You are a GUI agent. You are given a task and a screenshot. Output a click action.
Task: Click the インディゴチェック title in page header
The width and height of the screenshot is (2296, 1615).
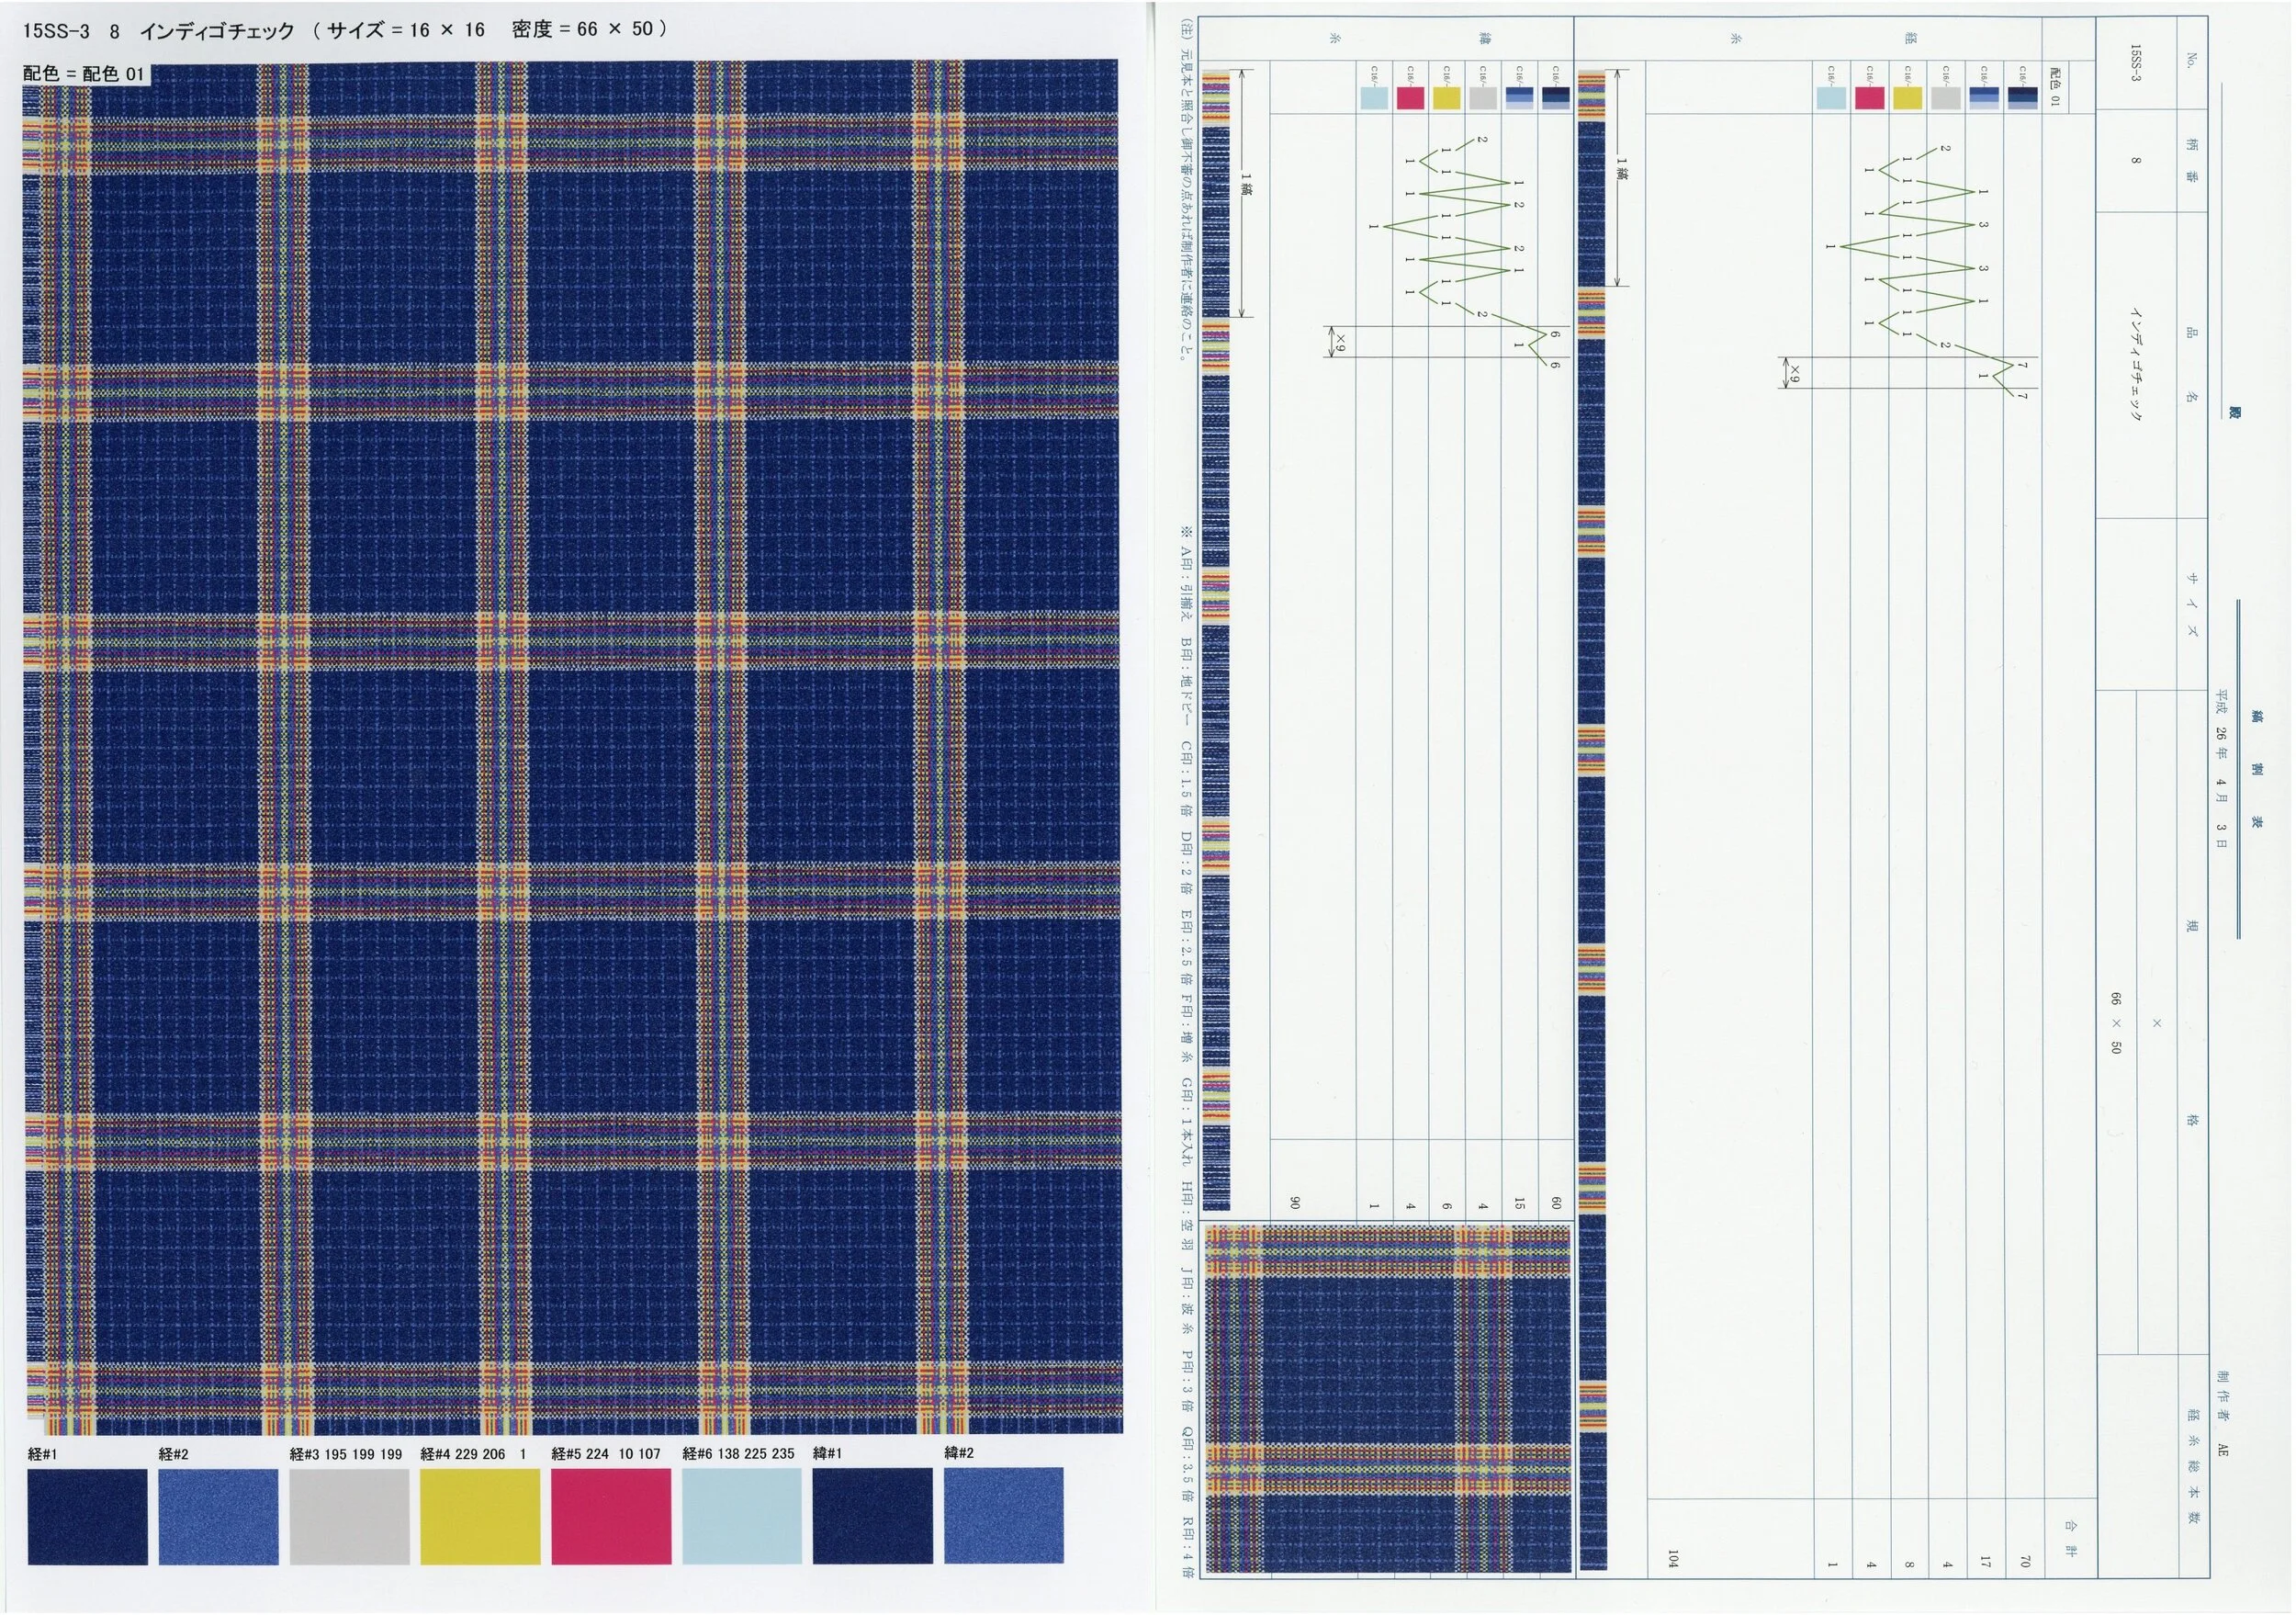coord(217,31)
